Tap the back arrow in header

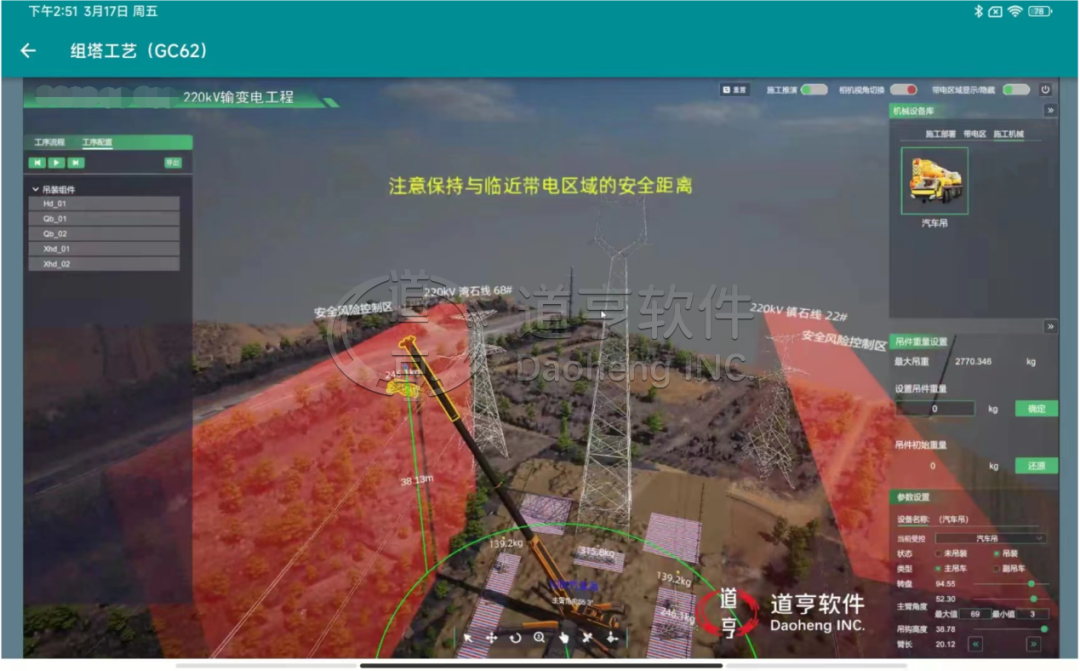coord(28,51)
